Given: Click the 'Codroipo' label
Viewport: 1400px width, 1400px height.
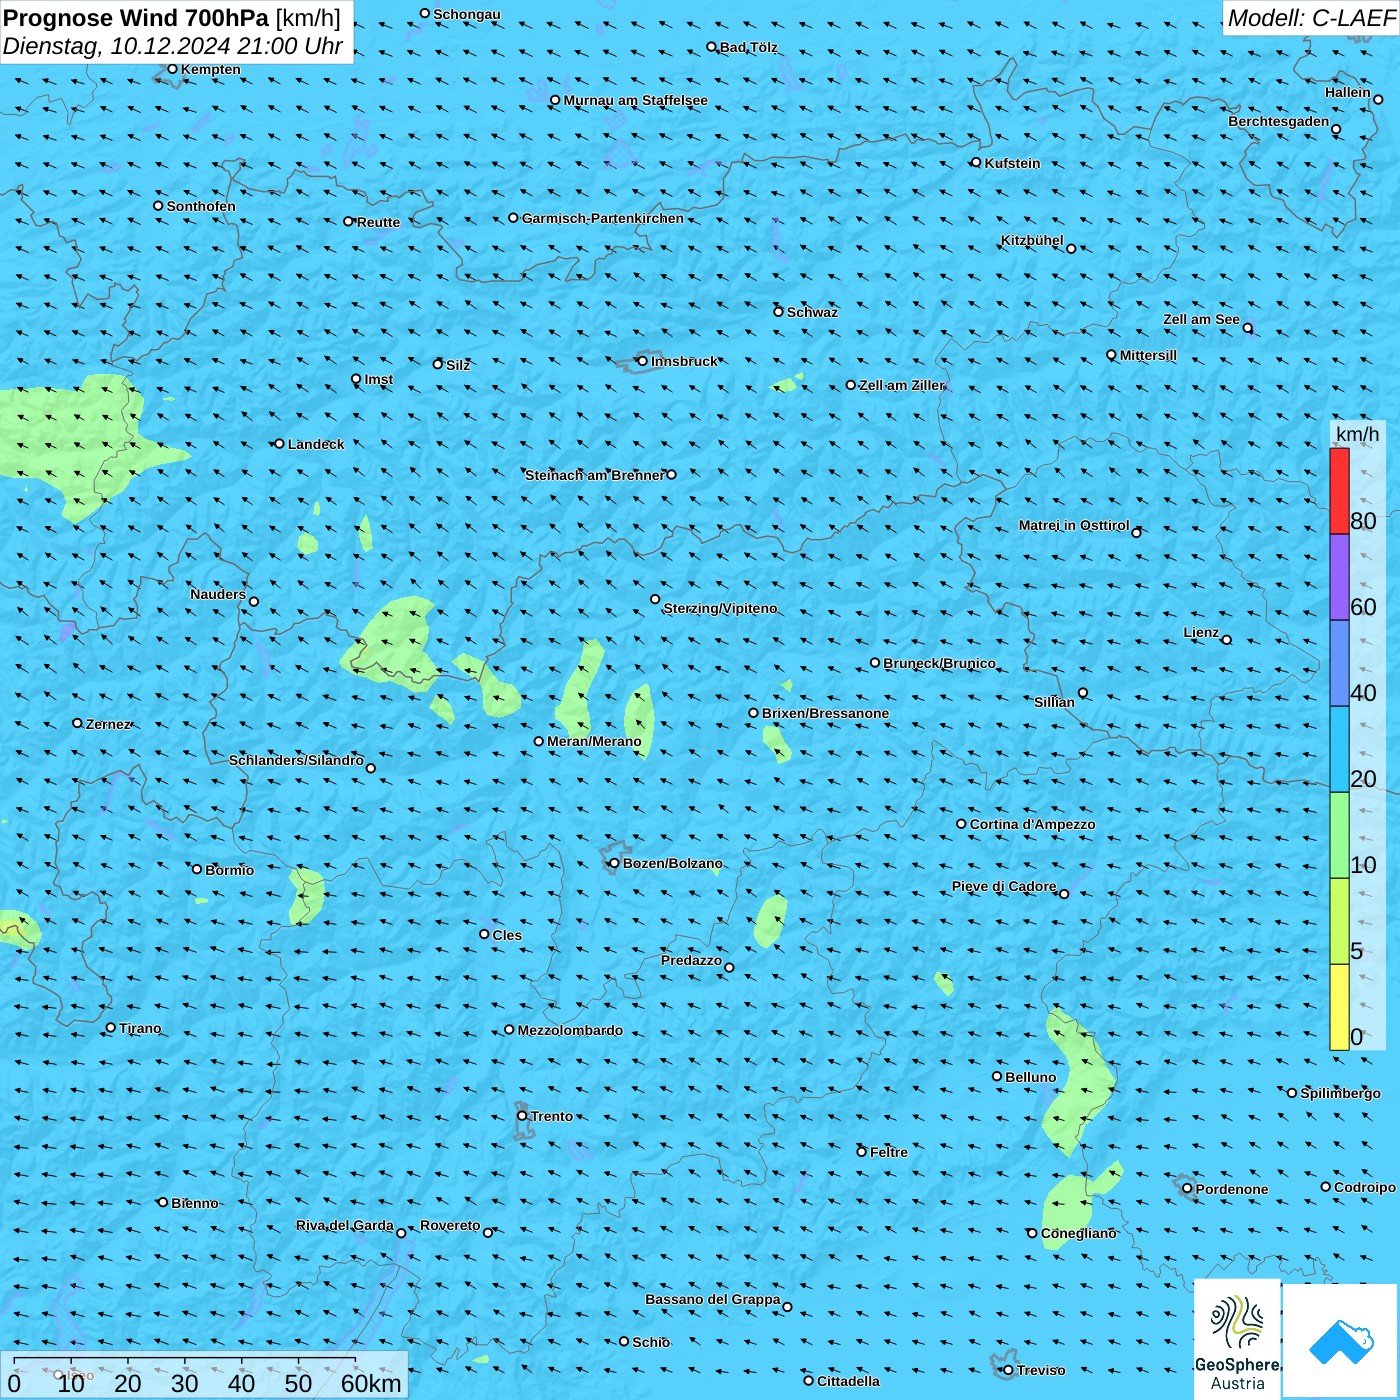Looking at the screenshot, I should coord(1365,1187).
